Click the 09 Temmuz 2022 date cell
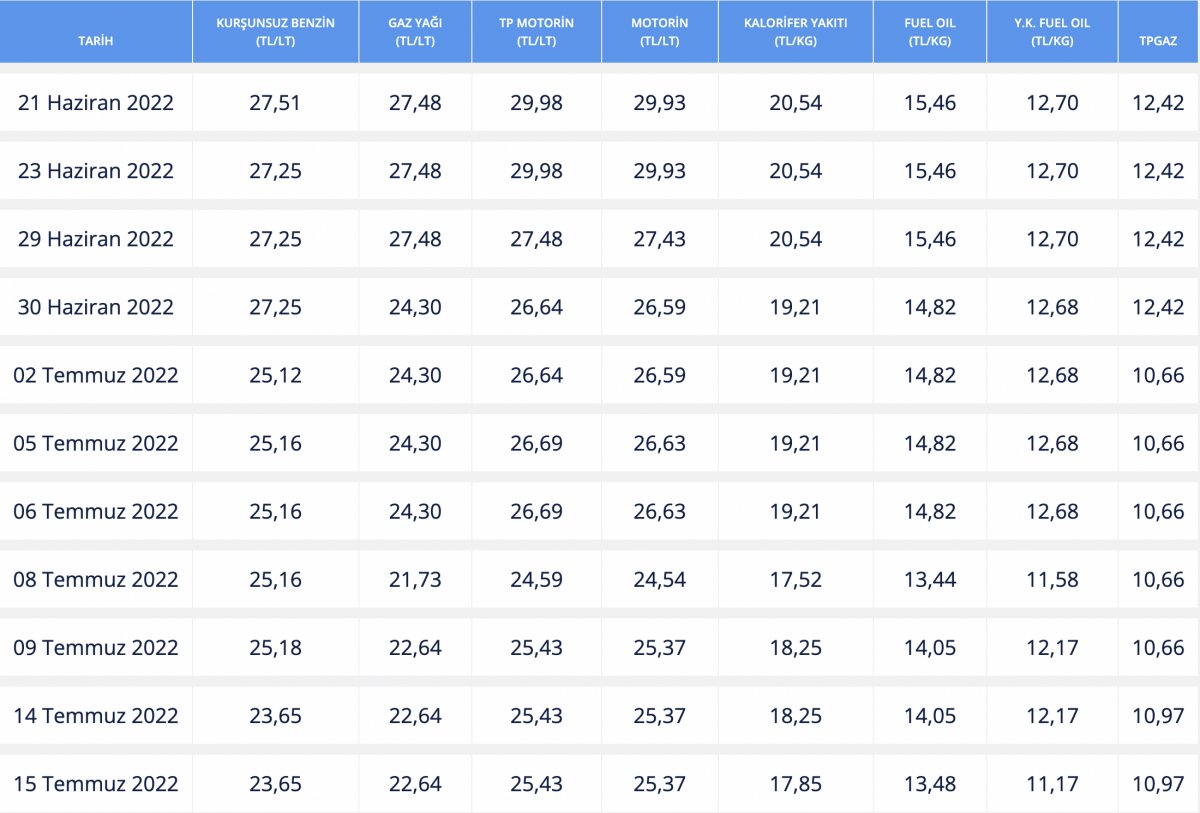This screenshot has width=1200, height=813. 96,647
